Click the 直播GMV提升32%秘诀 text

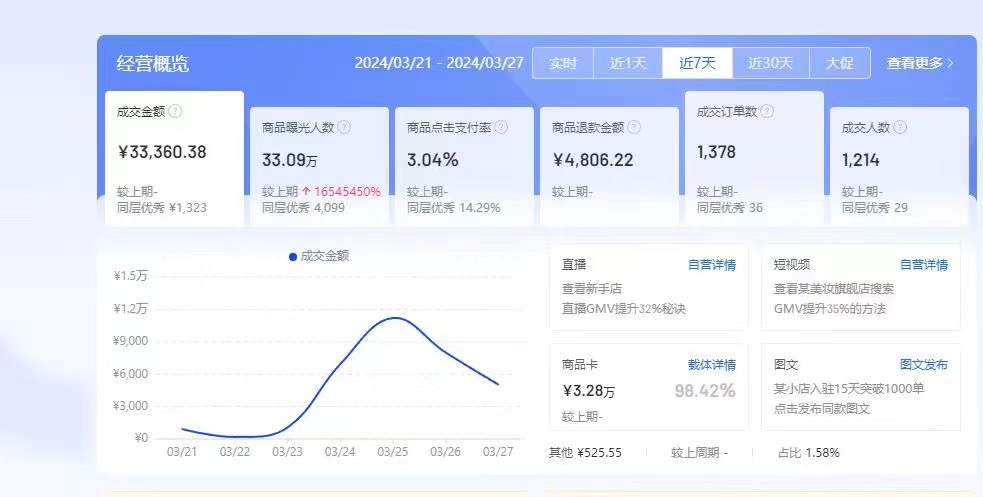(624, 309)
